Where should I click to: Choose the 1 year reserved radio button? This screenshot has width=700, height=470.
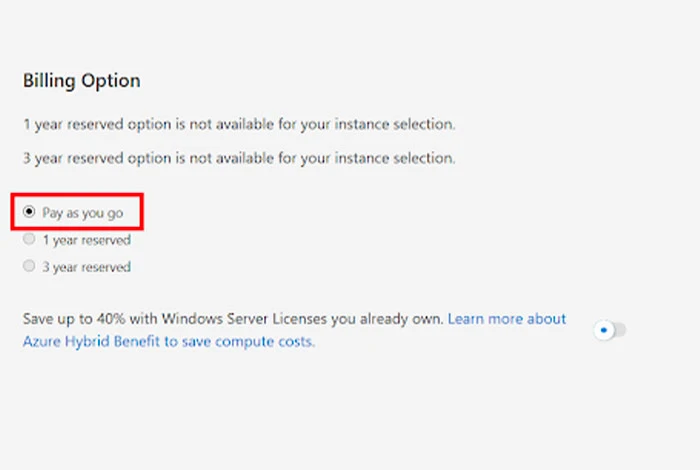pyautogui.click(x=29, y=239)
